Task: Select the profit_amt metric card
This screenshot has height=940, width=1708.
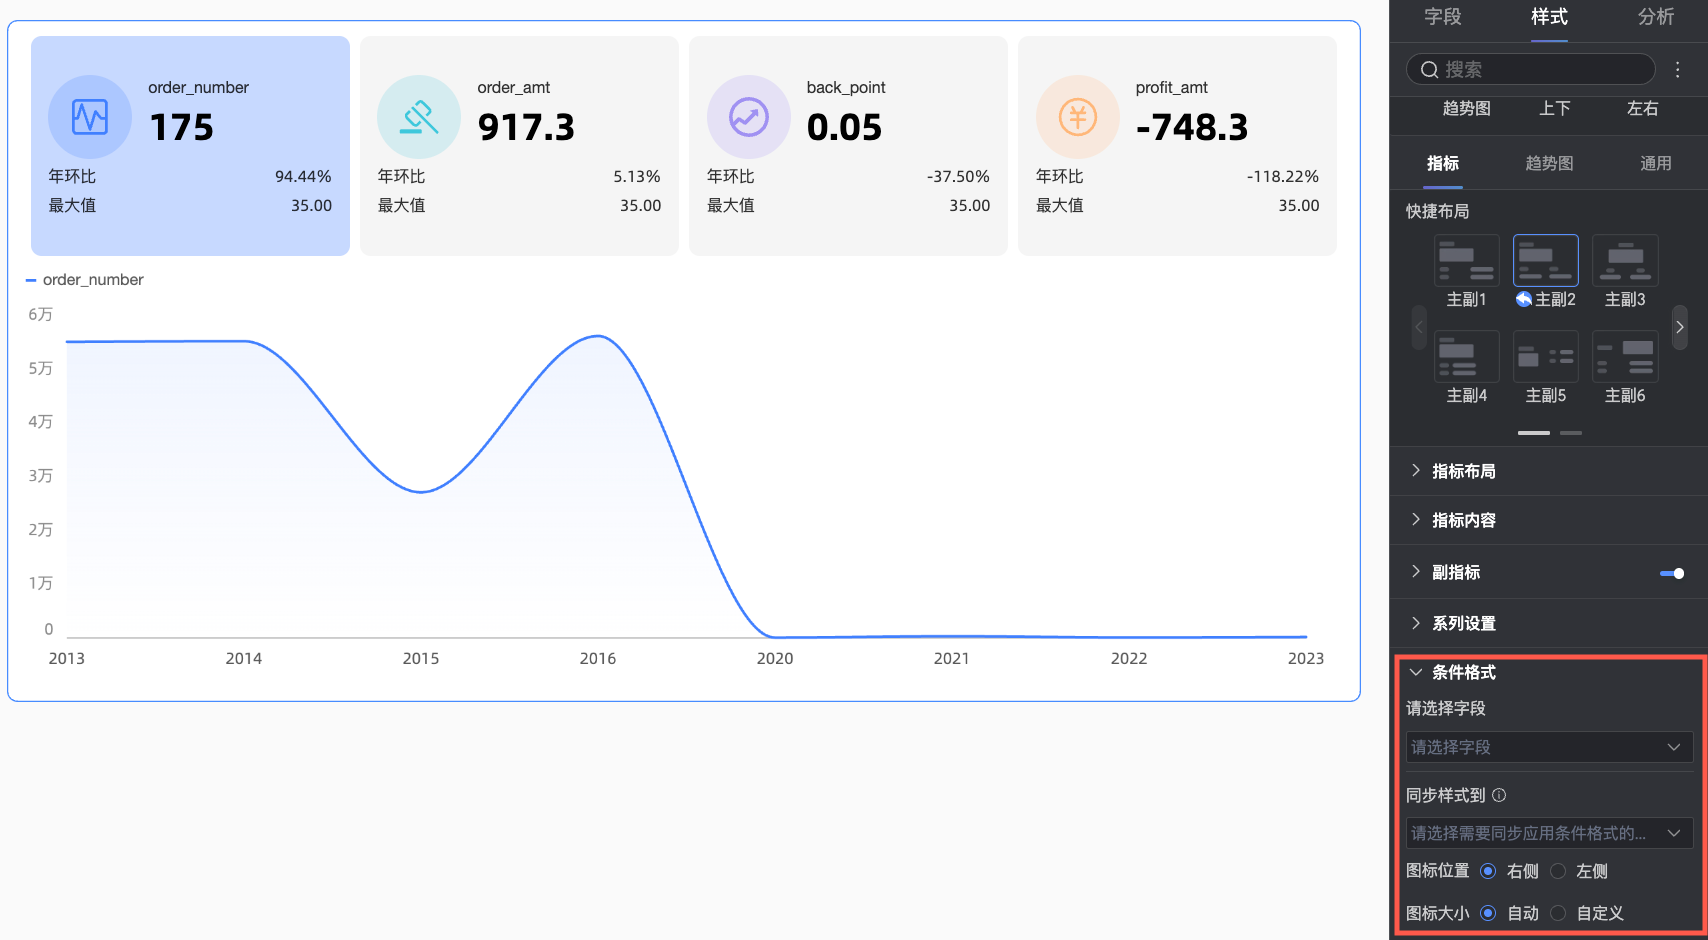Action: (1177, 146)
